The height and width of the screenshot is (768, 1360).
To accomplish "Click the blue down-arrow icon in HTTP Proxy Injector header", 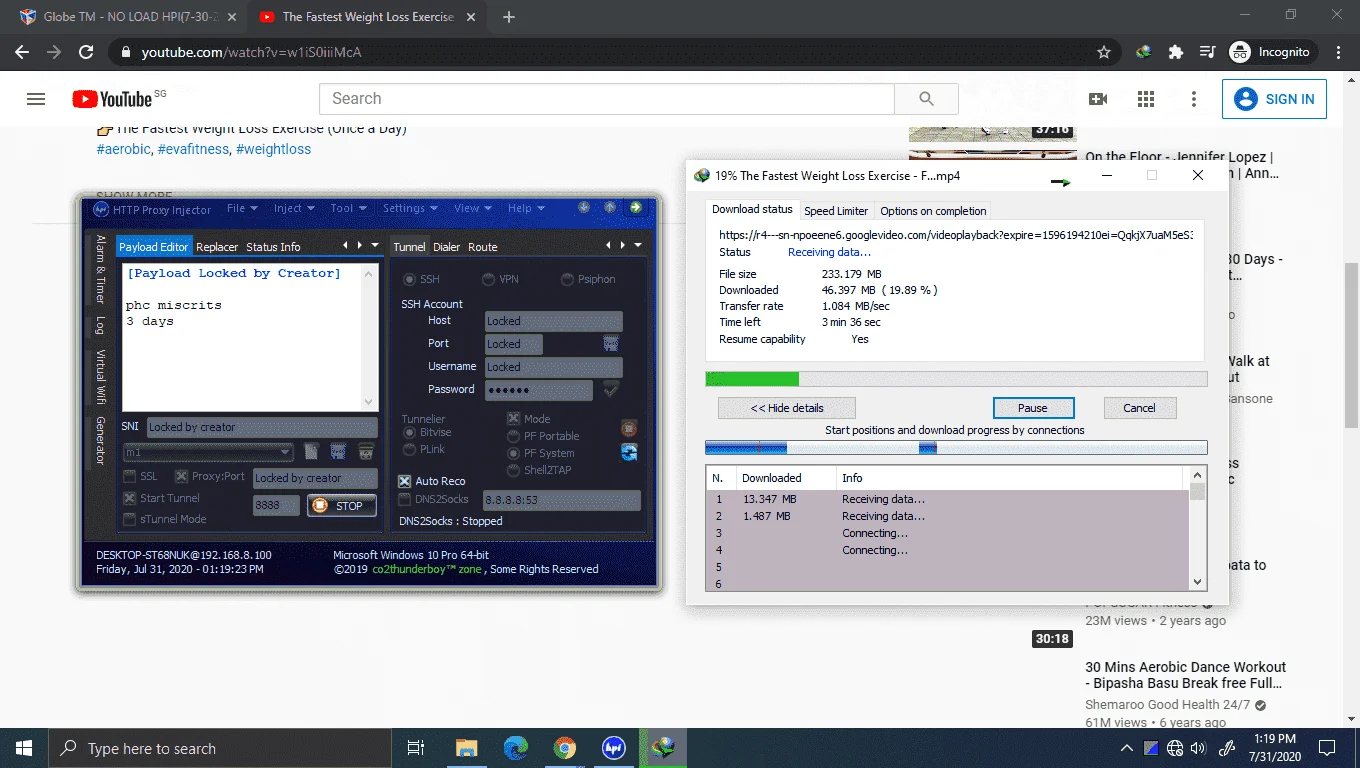I will click(x=584, y=208).
